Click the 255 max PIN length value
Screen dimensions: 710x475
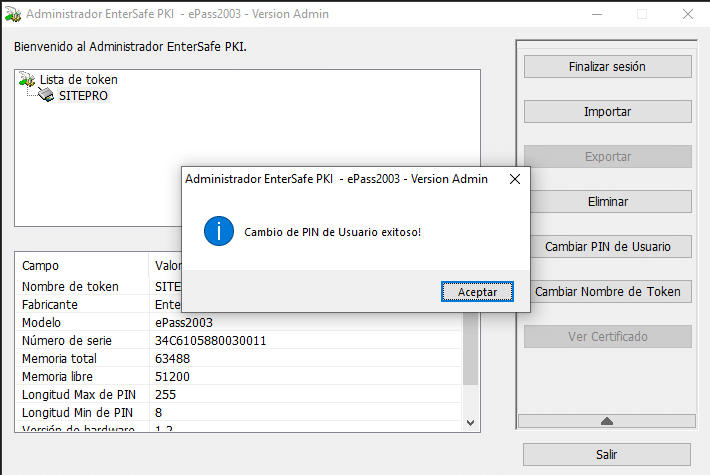pyautogui.click(x=165, y=395)
